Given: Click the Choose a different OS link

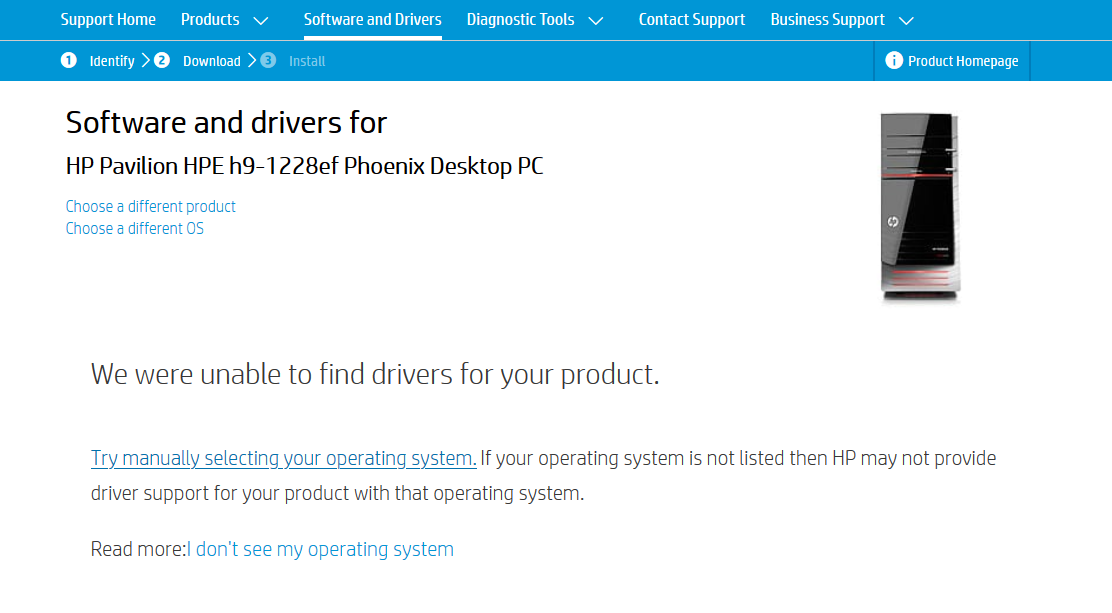Looking at the screenshot, I should (x=135, y=228).
